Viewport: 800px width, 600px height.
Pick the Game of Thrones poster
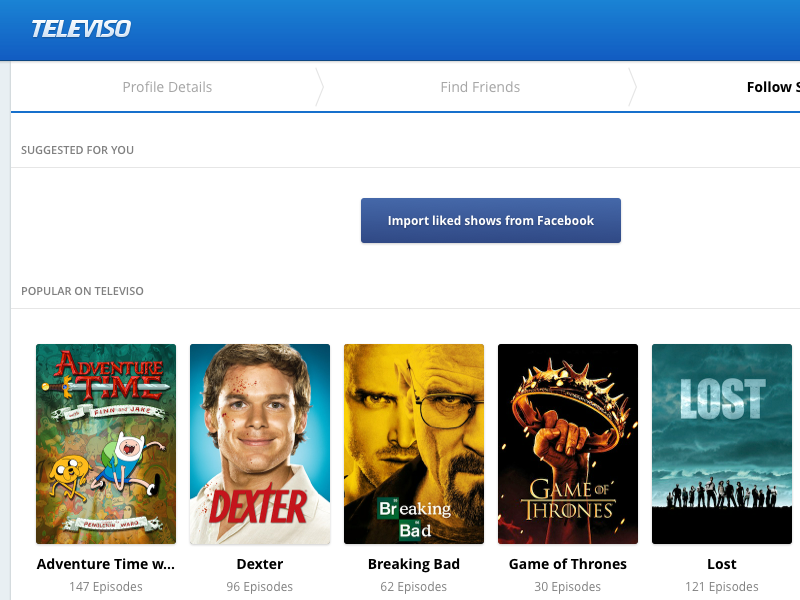click(568, 444)
